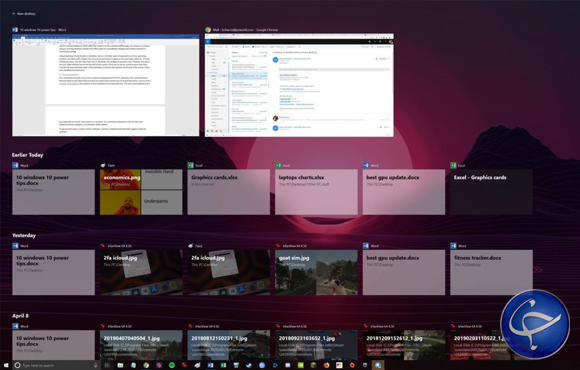
Task: Open best gpu update.docx under Earlier Today
Action: 404,192
